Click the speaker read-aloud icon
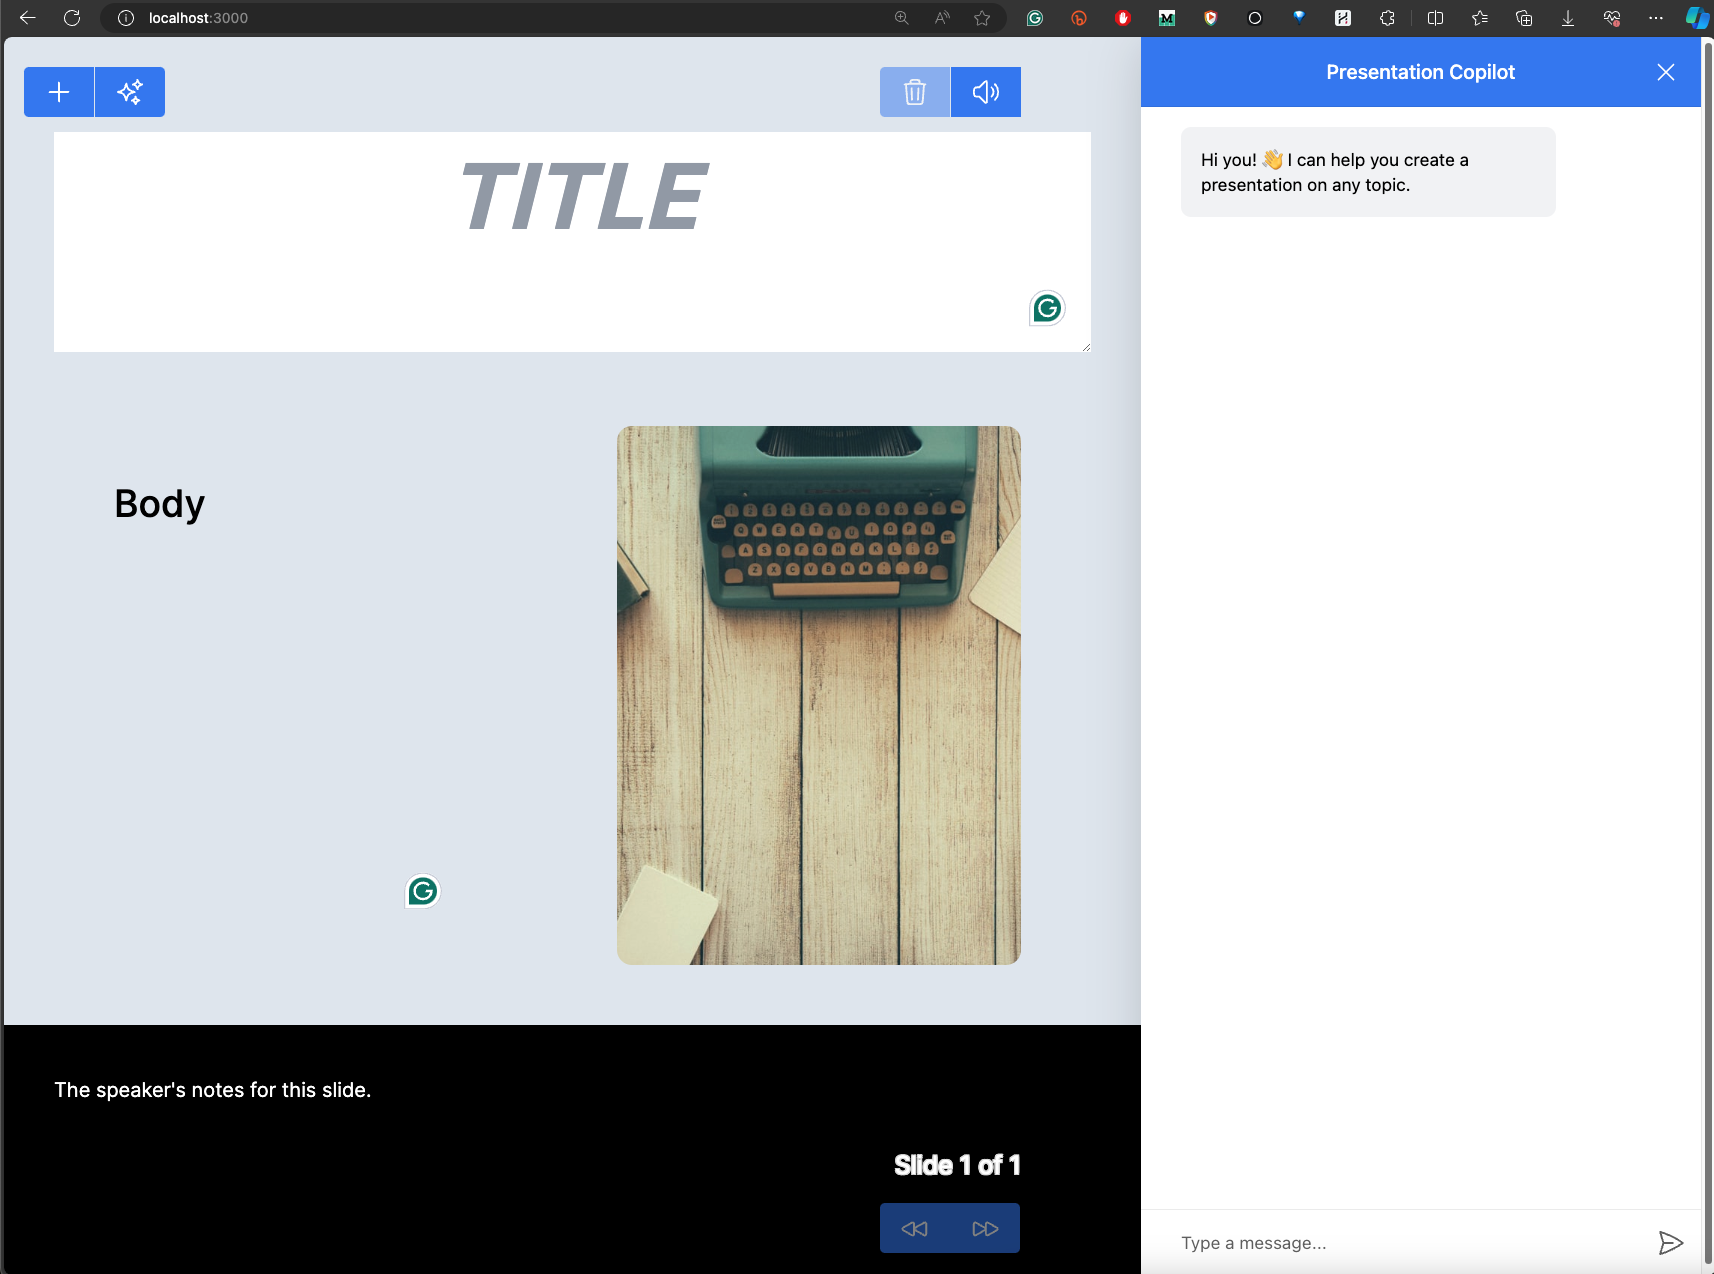The image size is (1714, 1274). coord(986,92)
